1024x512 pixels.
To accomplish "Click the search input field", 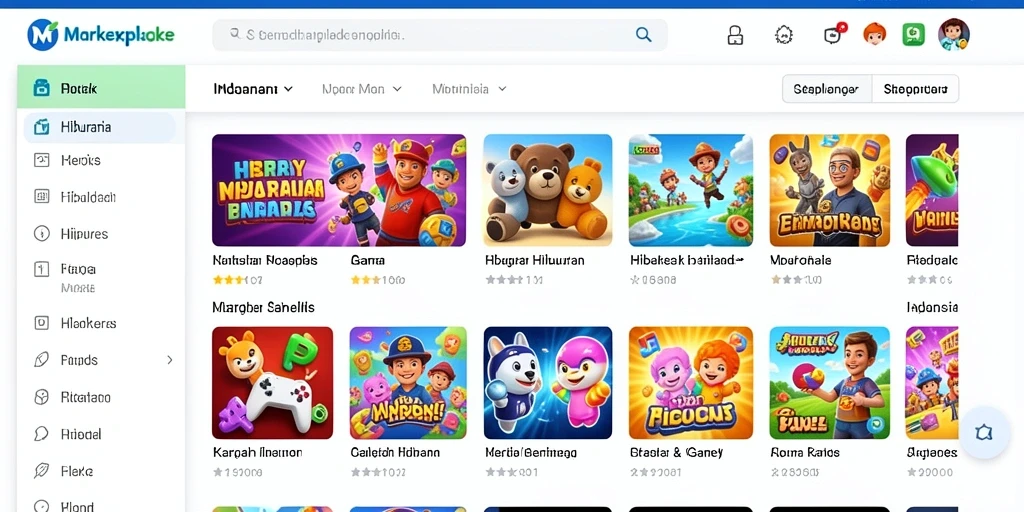I will 440,35.
